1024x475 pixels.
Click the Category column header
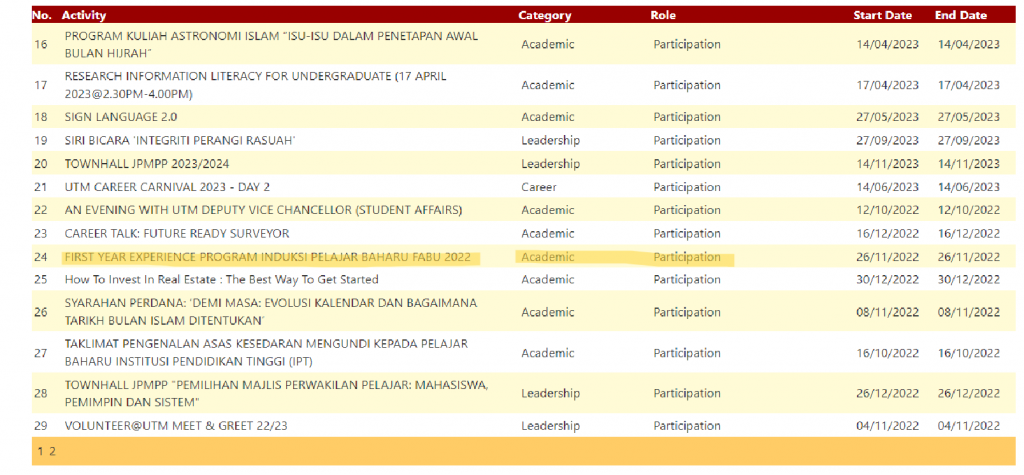(x=545, y=15)
